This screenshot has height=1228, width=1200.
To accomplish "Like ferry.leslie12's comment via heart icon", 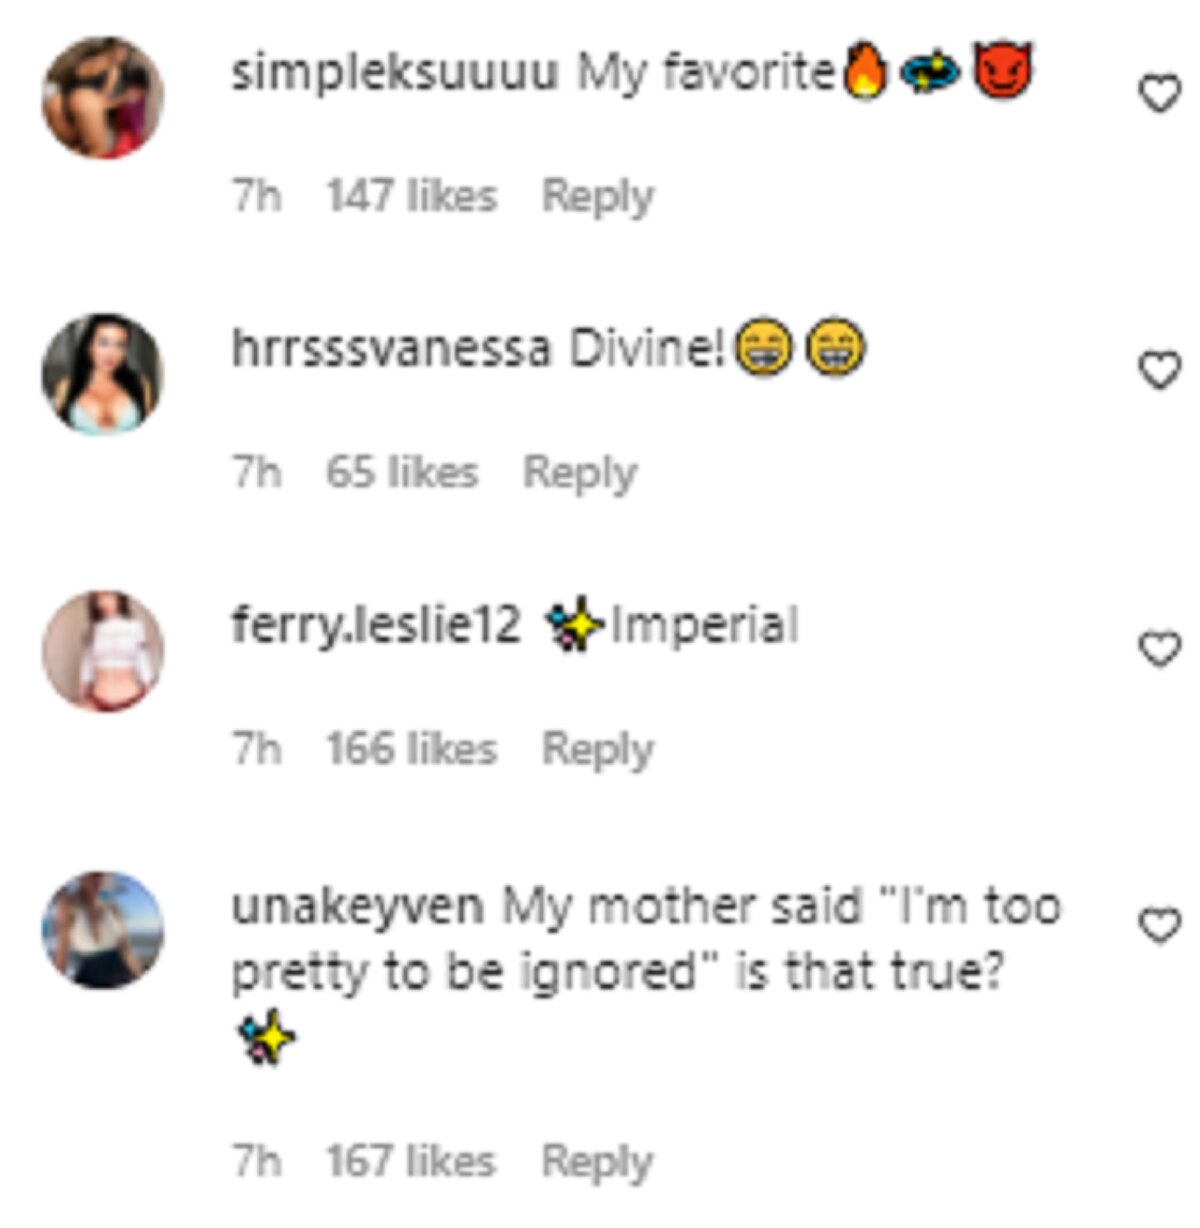I will (x=1159, y=650).
